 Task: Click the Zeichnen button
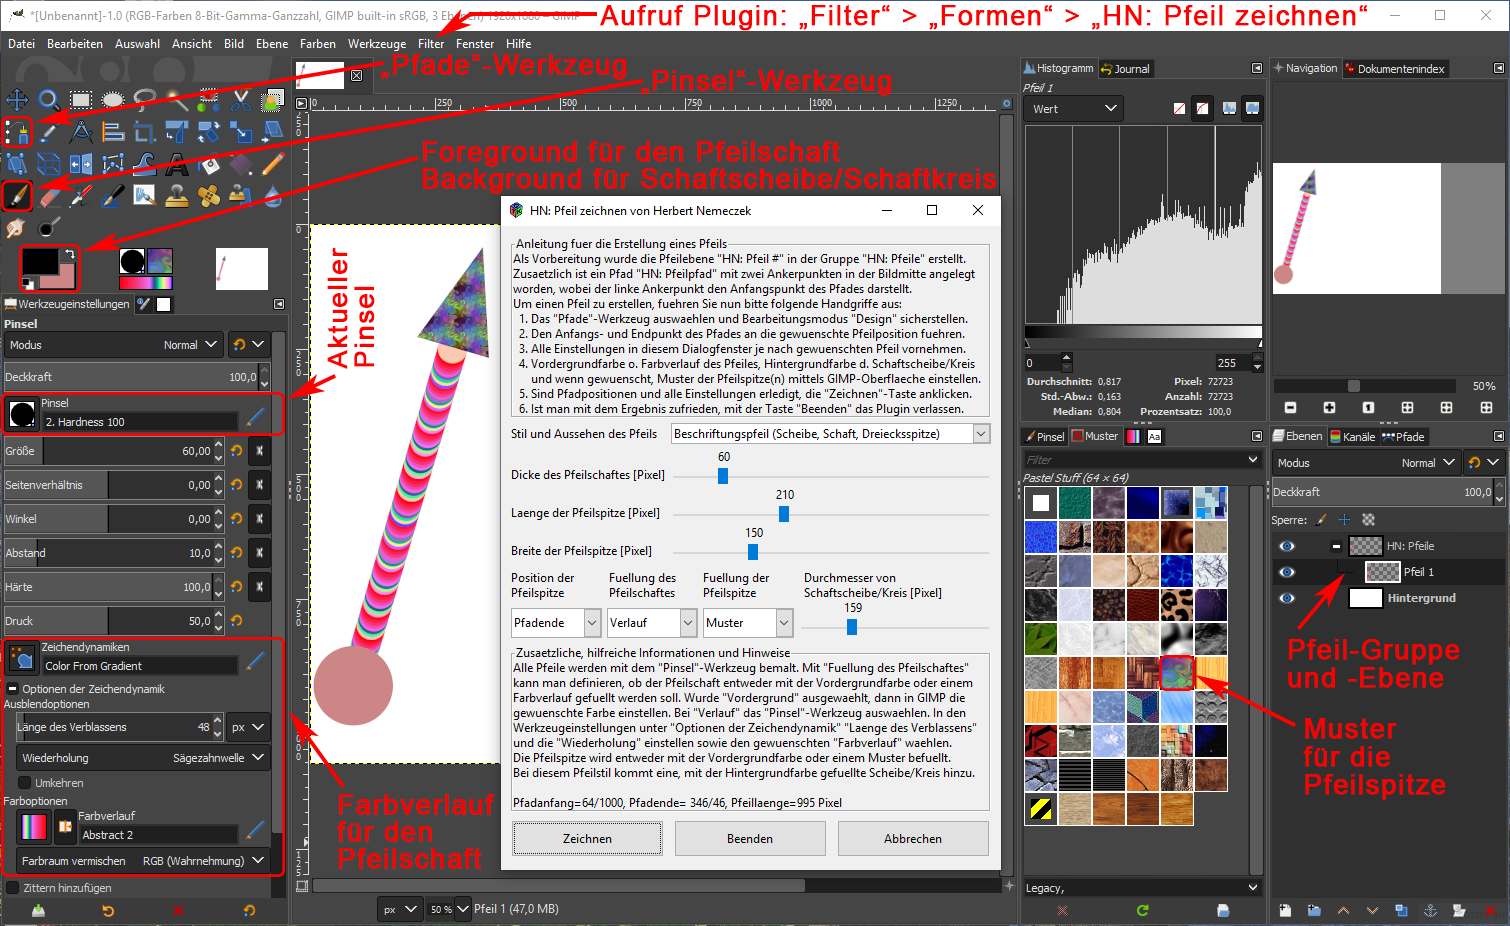coord(587,839)
